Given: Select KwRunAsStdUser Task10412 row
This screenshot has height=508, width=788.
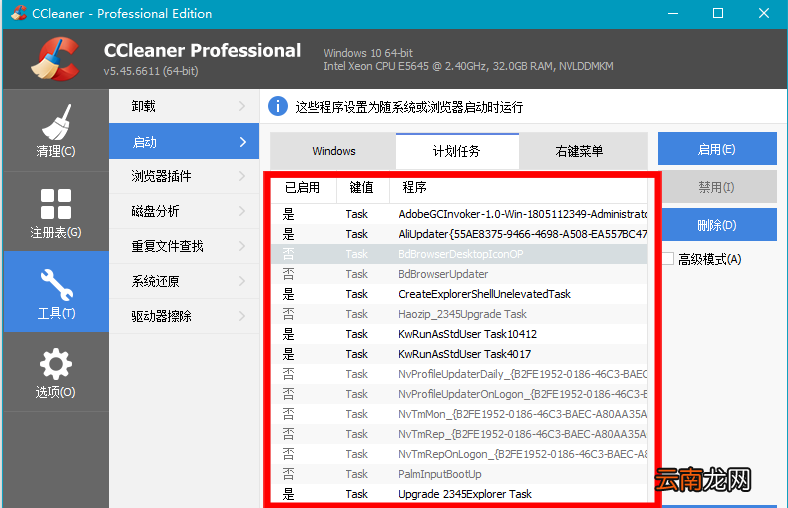Looking at the screenshot, I should click(x=459, y=334).
